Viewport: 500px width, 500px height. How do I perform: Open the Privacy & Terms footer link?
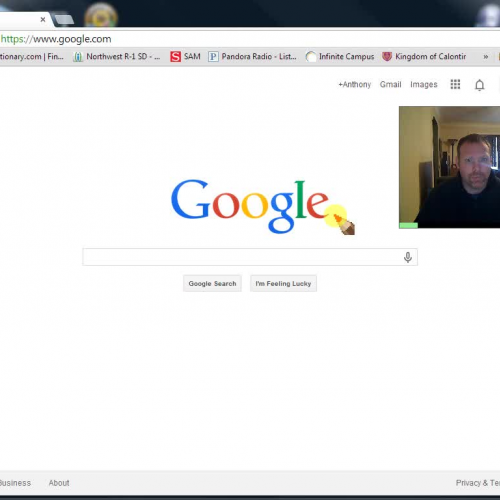(x=478, y=483)
